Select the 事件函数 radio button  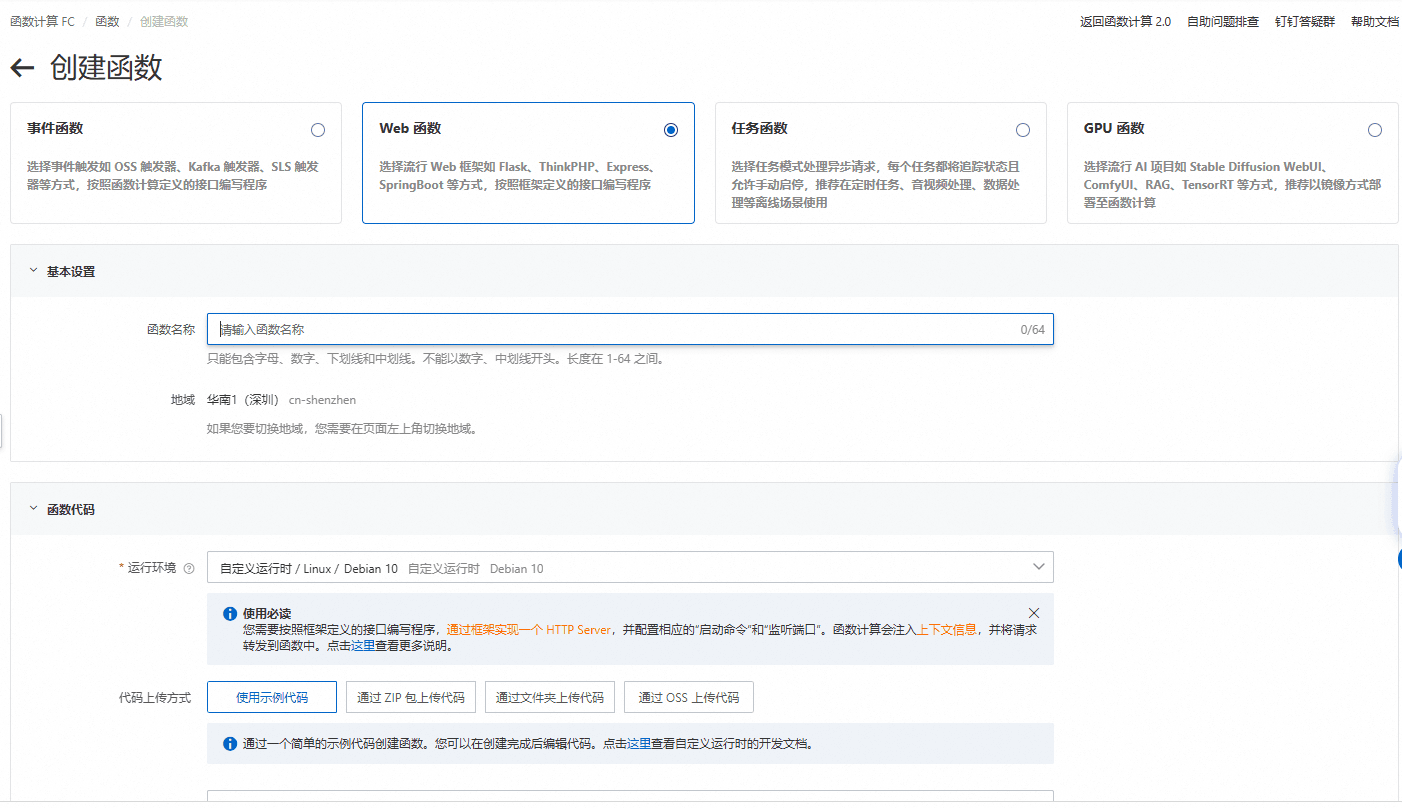point(318,130)
